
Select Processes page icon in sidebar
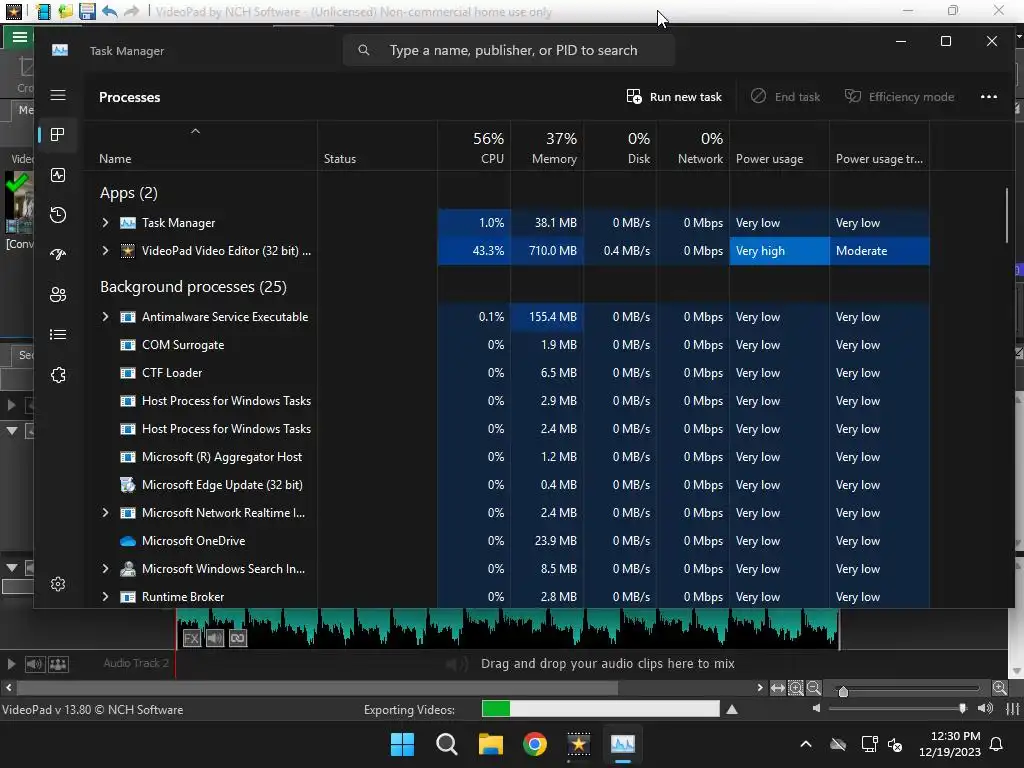click(58, 135)
